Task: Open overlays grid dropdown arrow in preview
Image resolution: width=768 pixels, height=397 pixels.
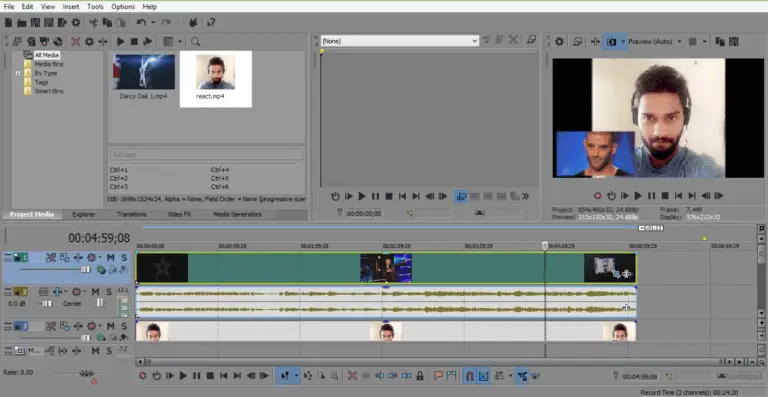Action: pos(704,42)
